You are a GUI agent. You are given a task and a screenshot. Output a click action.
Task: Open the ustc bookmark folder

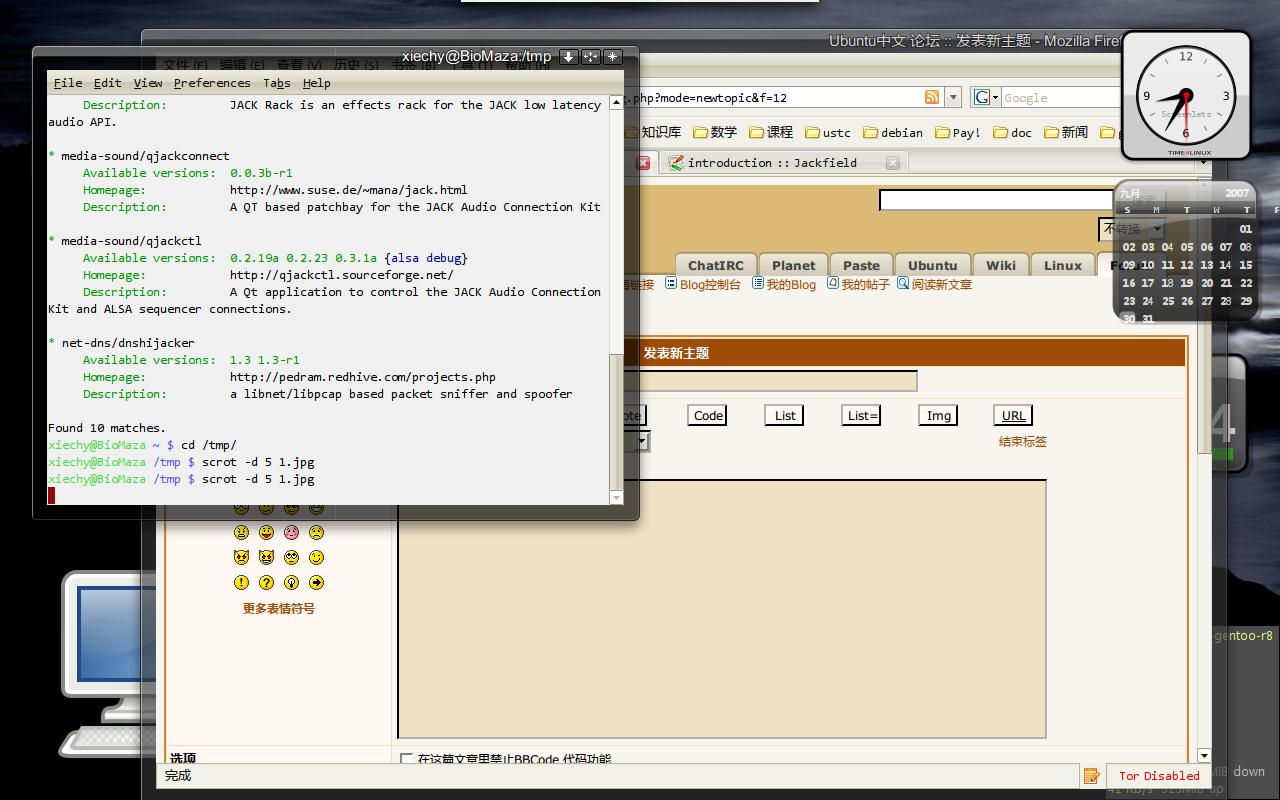(828, 132)
